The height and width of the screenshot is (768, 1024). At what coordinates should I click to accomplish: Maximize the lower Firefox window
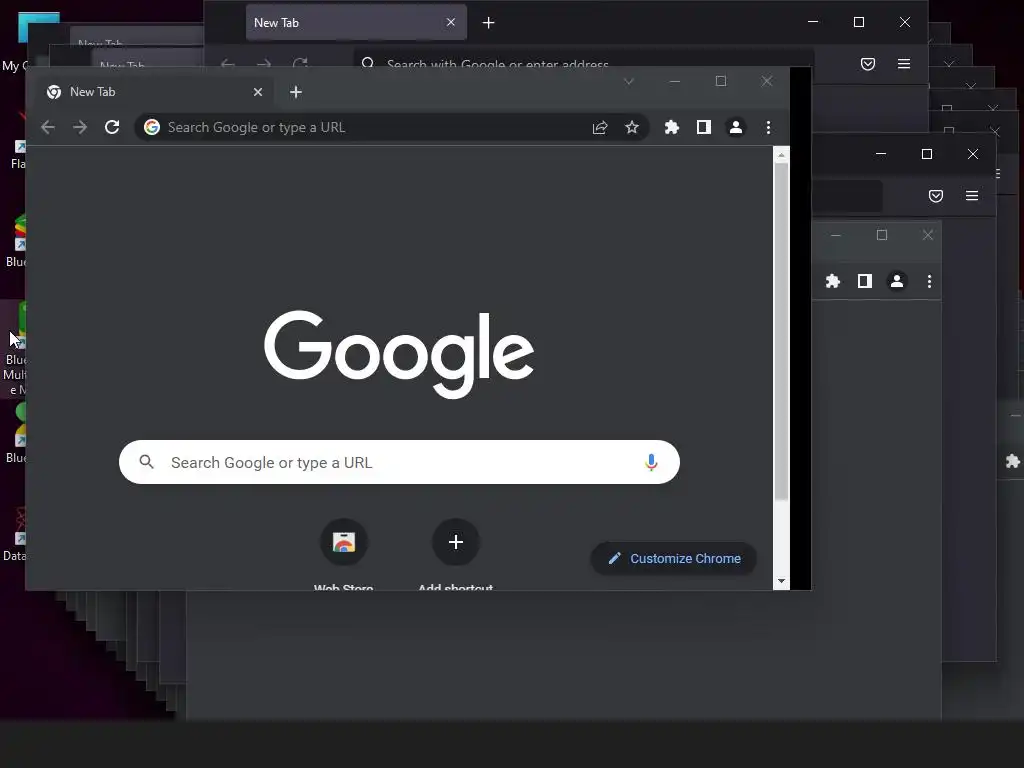point(927,154)
